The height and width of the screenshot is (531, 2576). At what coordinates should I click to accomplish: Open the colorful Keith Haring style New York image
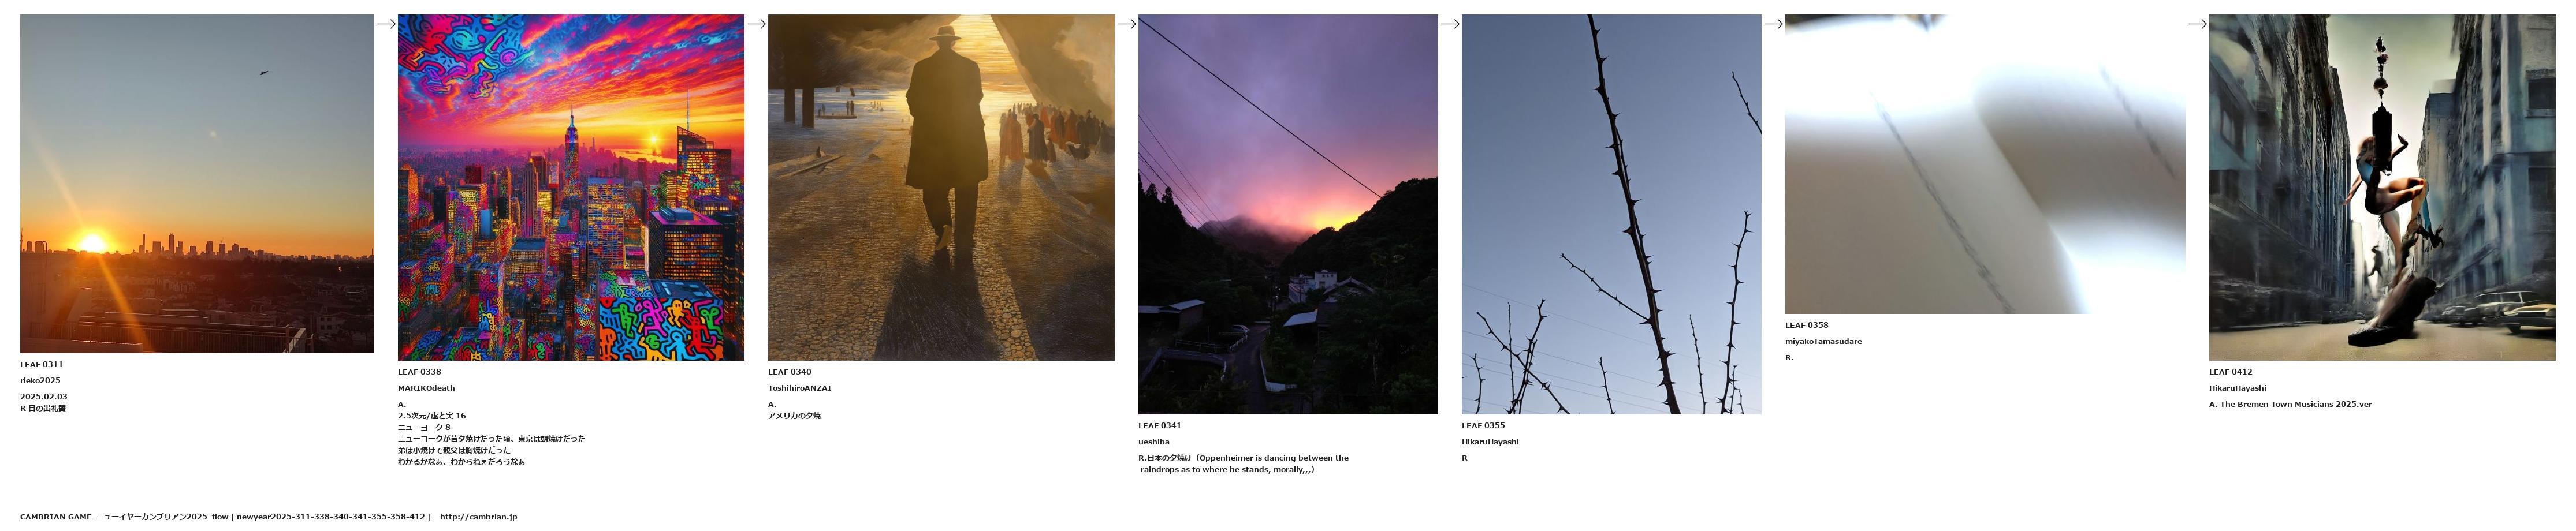click(571, 187)
